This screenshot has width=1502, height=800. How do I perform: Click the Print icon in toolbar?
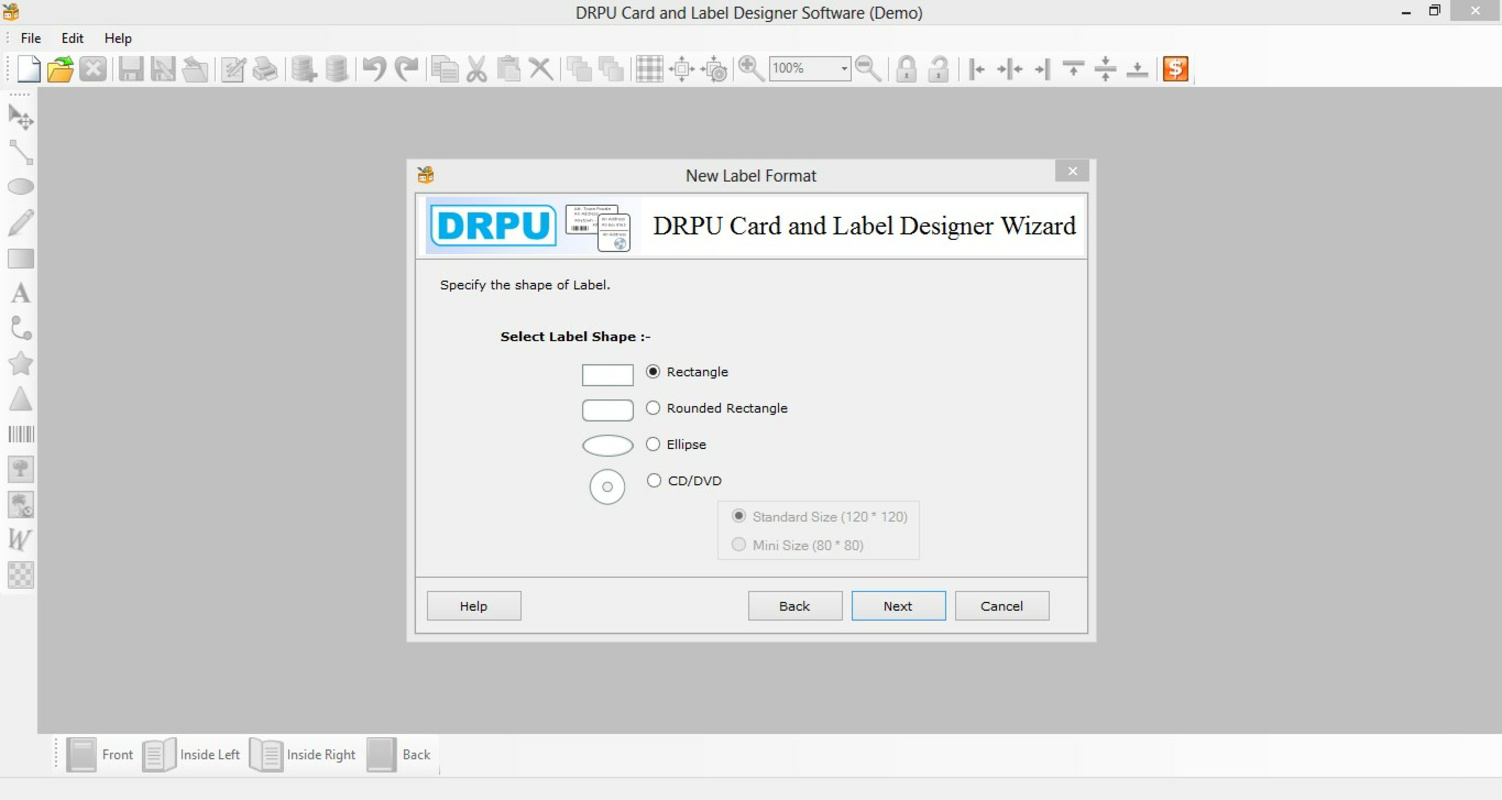click(265, 69)
